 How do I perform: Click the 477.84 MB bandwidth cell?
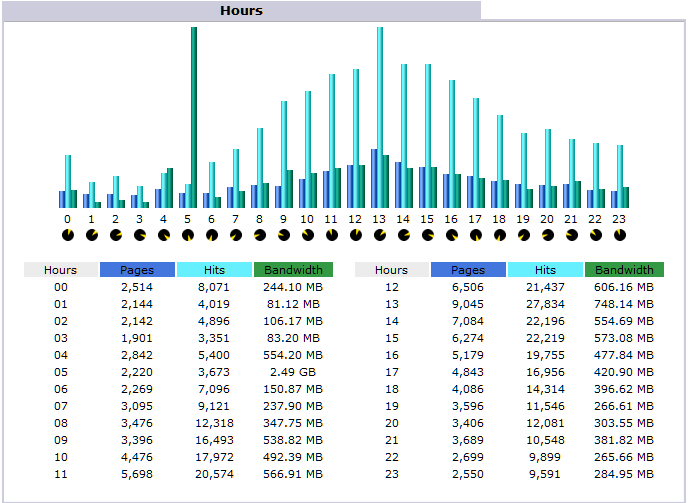pyautogui.click(x=624, y=355)
